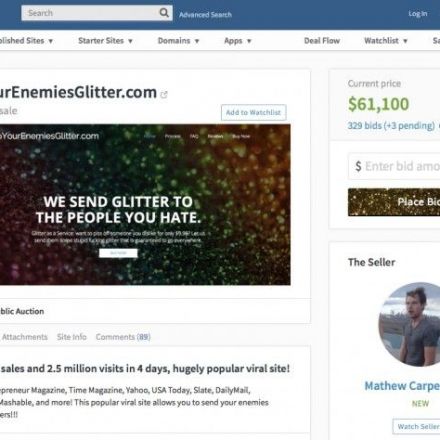
Task: Switch to the Site Info tab
Action: (x=72, y=337)
